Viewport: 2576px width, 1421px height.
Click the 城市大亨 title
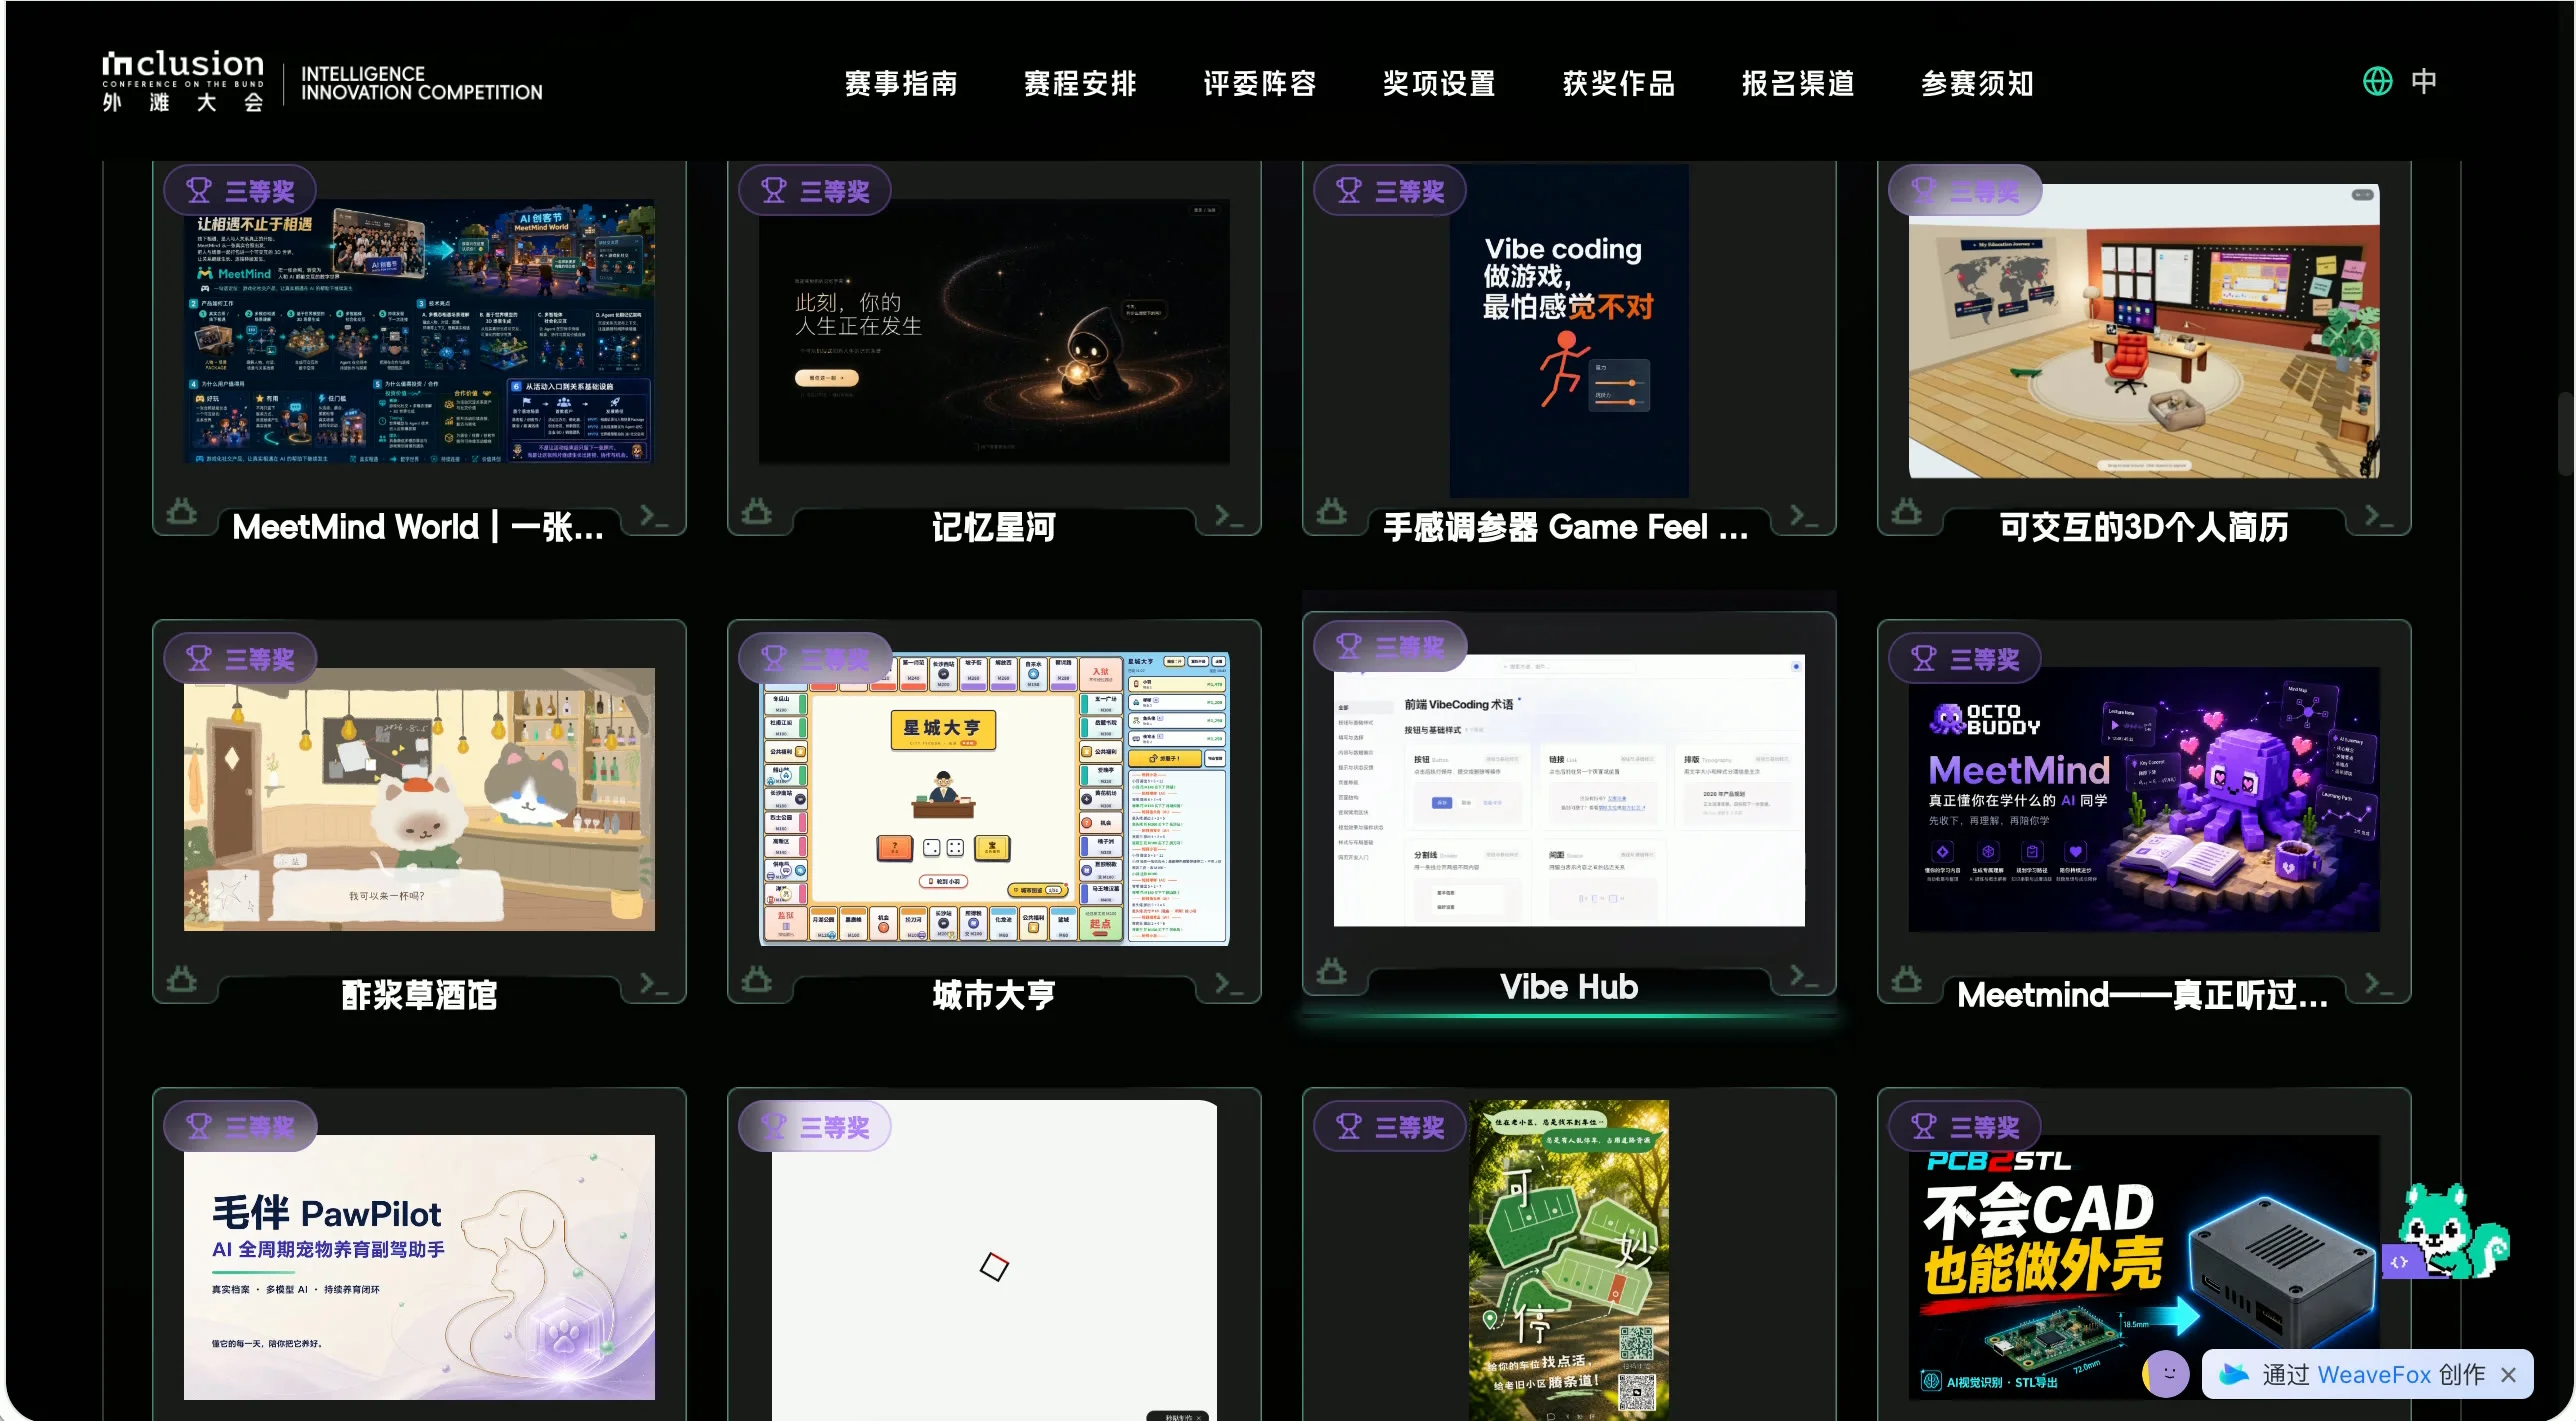click(x=994, y=995)
